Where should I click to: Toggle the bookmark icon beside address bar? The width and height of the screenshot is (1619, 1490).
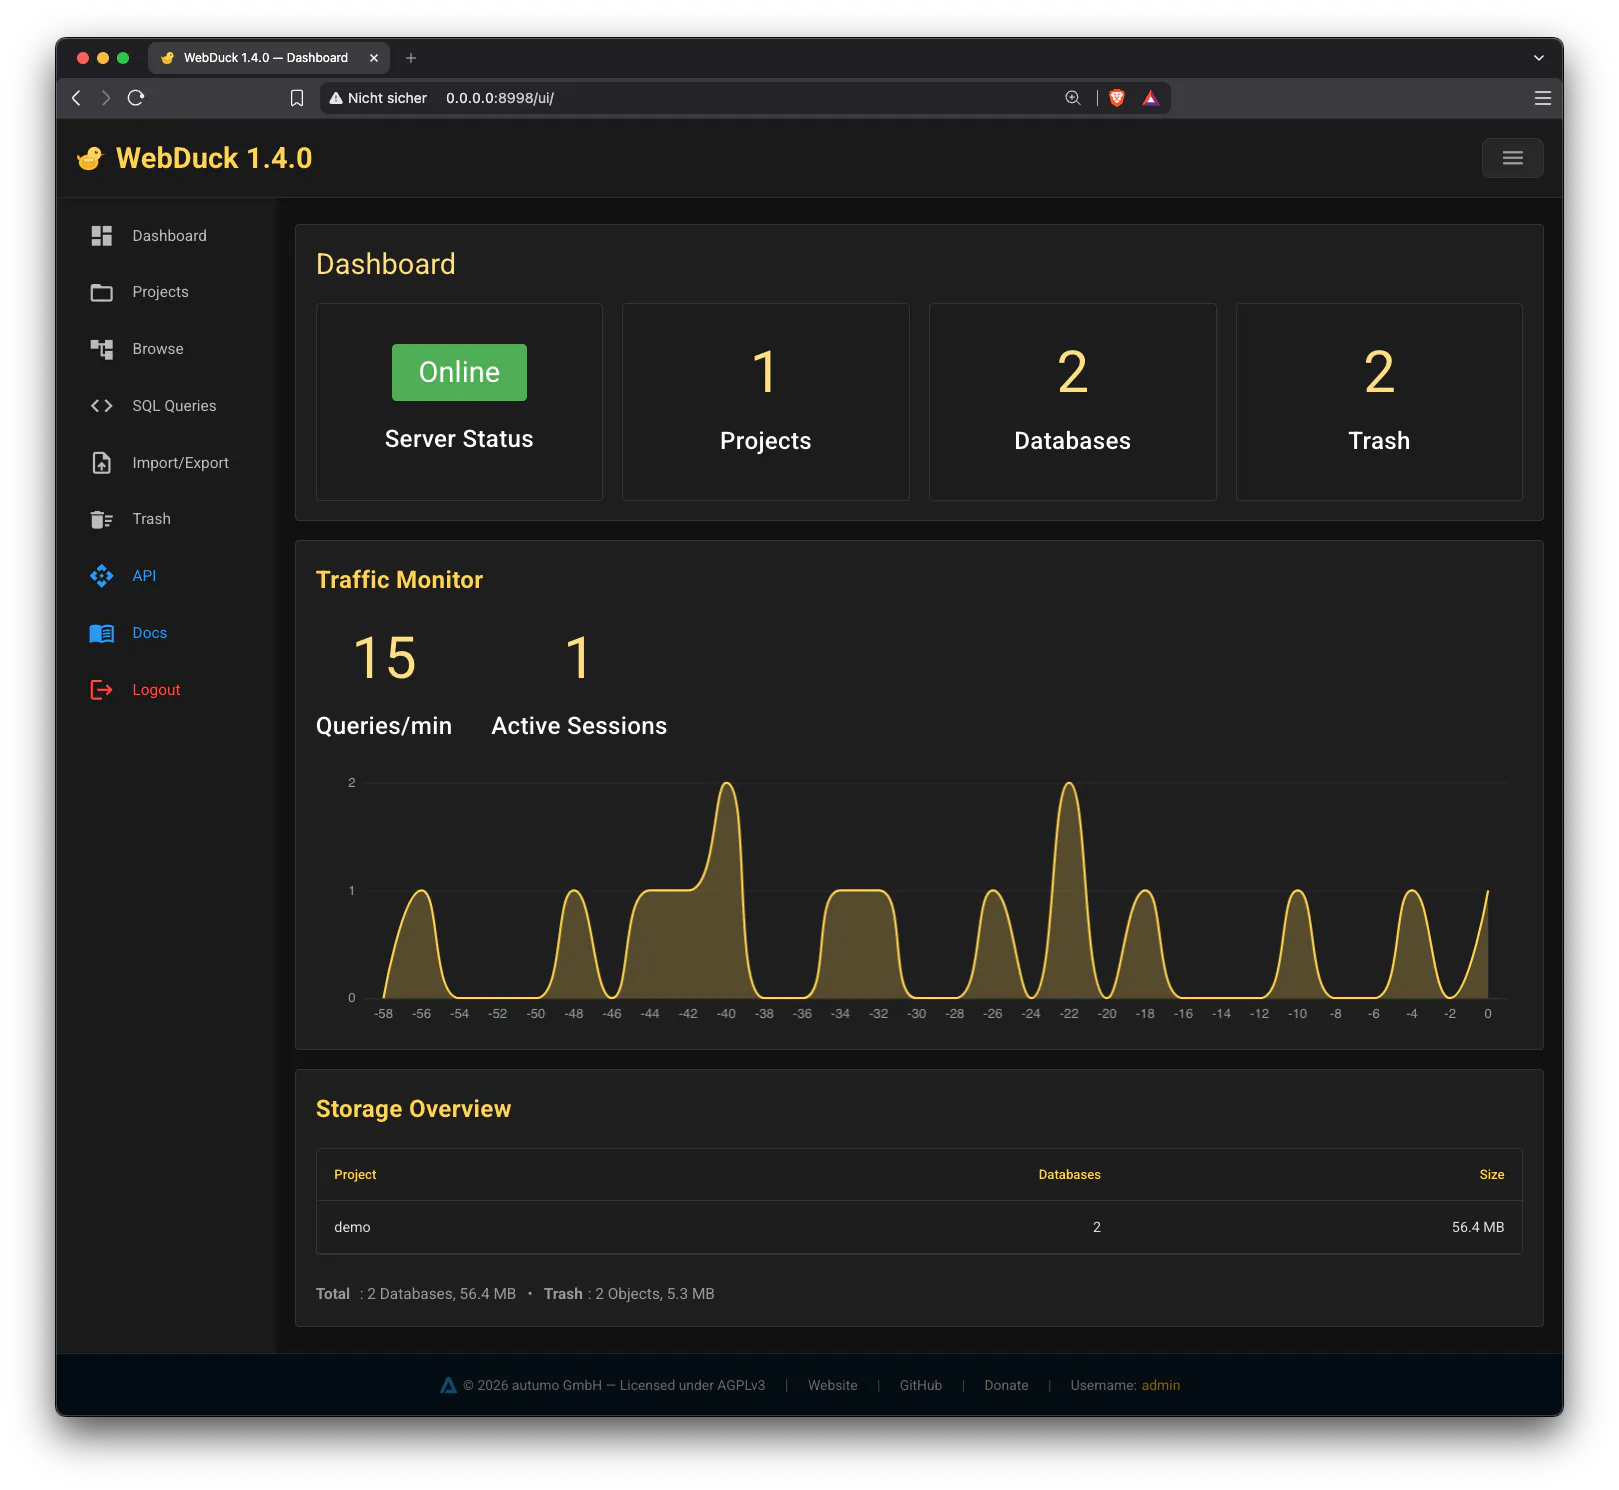[x=297, y=98]
